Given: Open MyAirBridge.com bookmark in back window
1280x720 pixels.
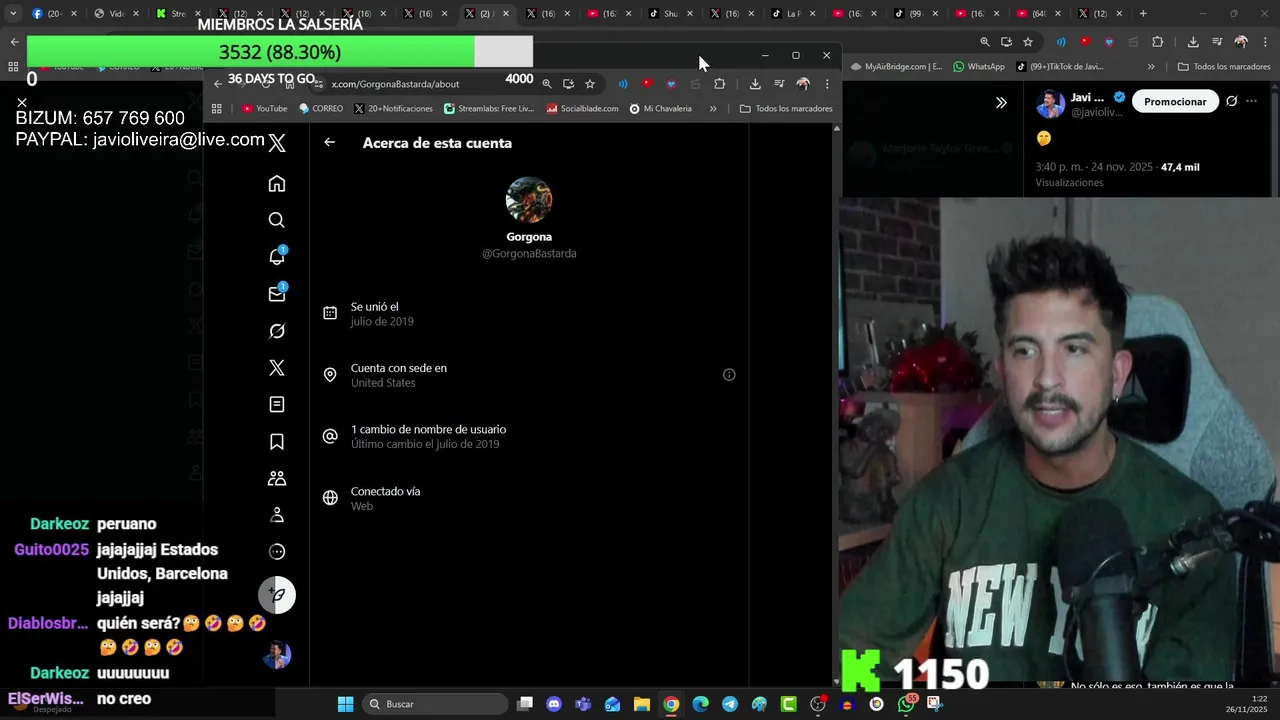Looking at the screenshot, I should tap(897, 67).
